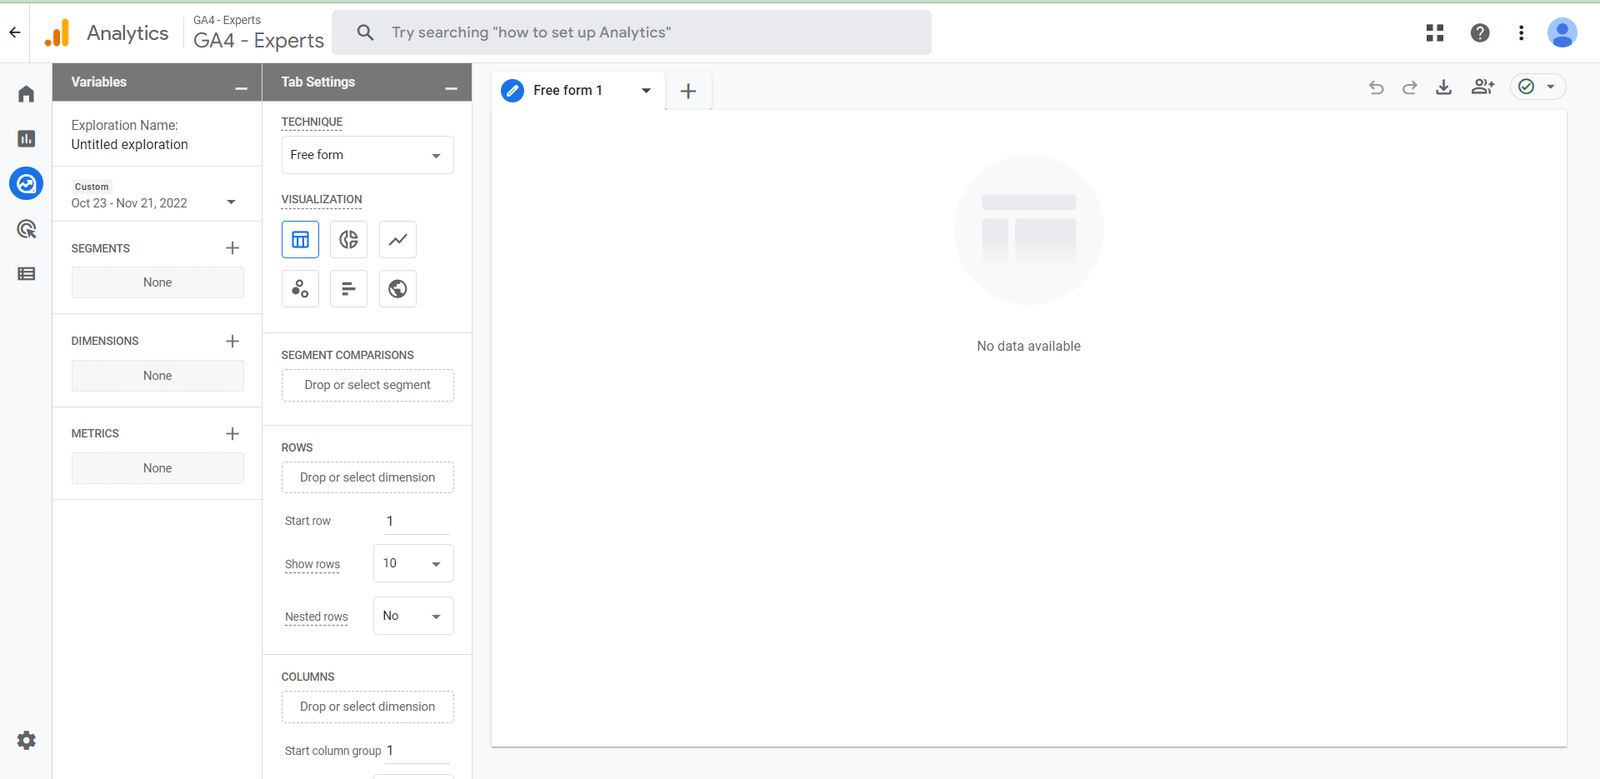The width and height of the screenshot is (1600, 779).
Task: Download the exploration data
Action: 1443,88
